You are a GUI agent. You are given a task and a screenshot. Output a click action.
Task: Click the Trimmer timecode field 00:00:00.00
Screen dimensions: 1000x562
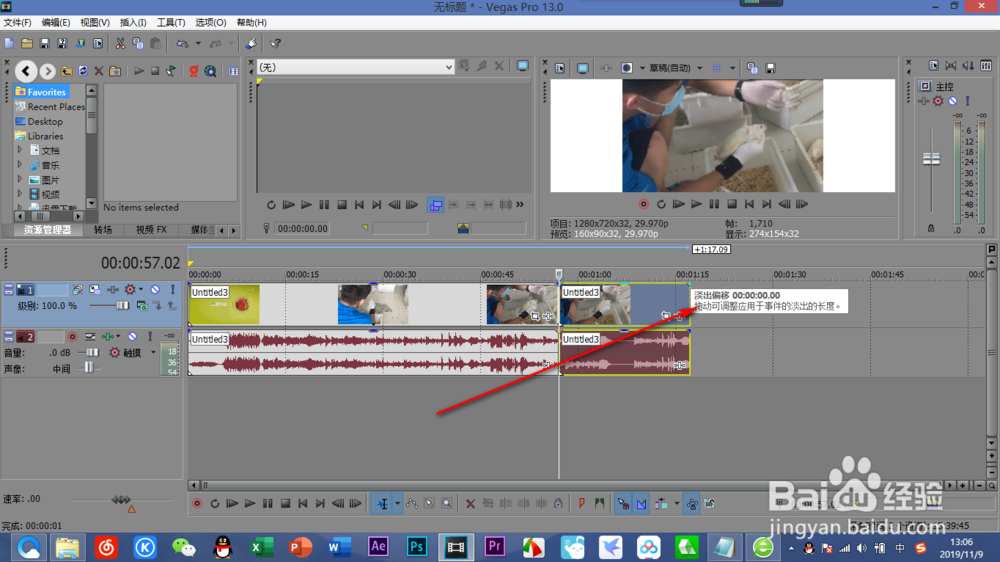click(302, 228)
